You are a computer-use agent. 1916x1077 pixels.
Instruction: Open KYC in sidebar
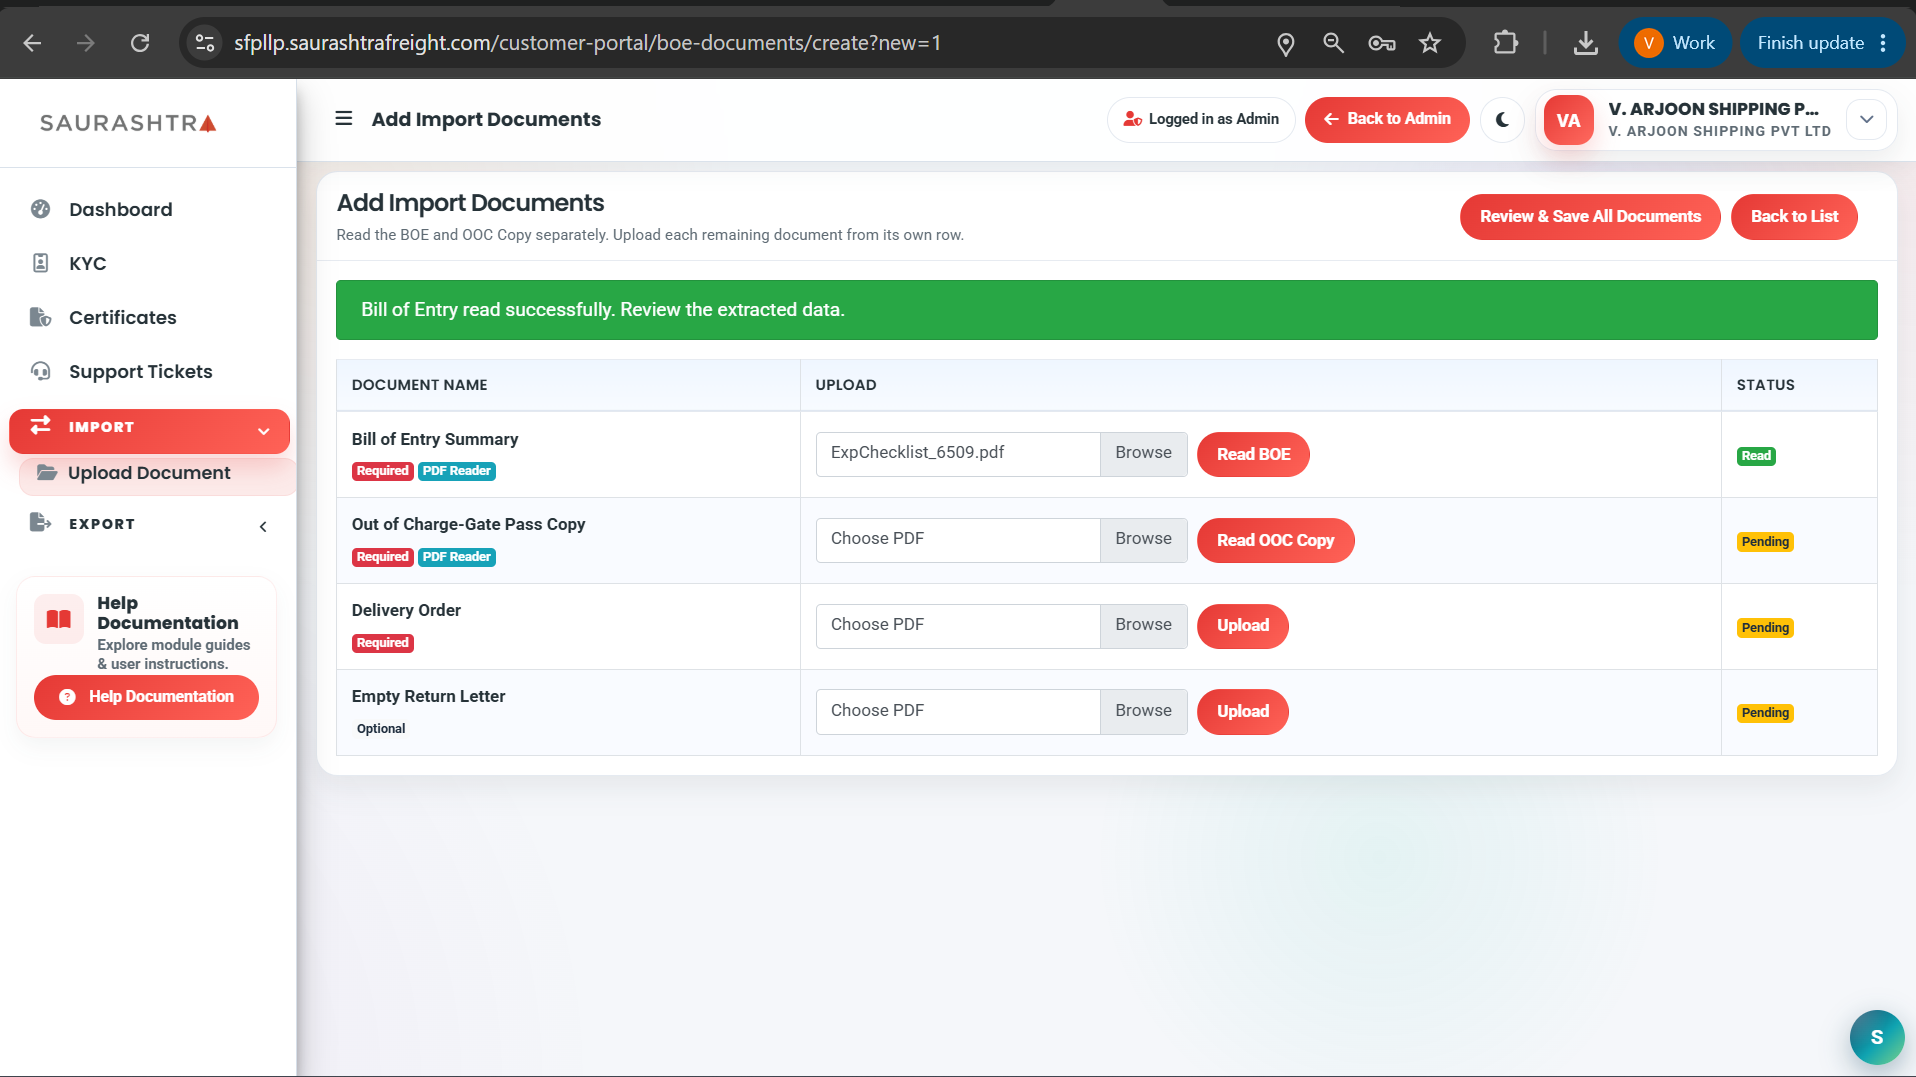click(87, 263)
